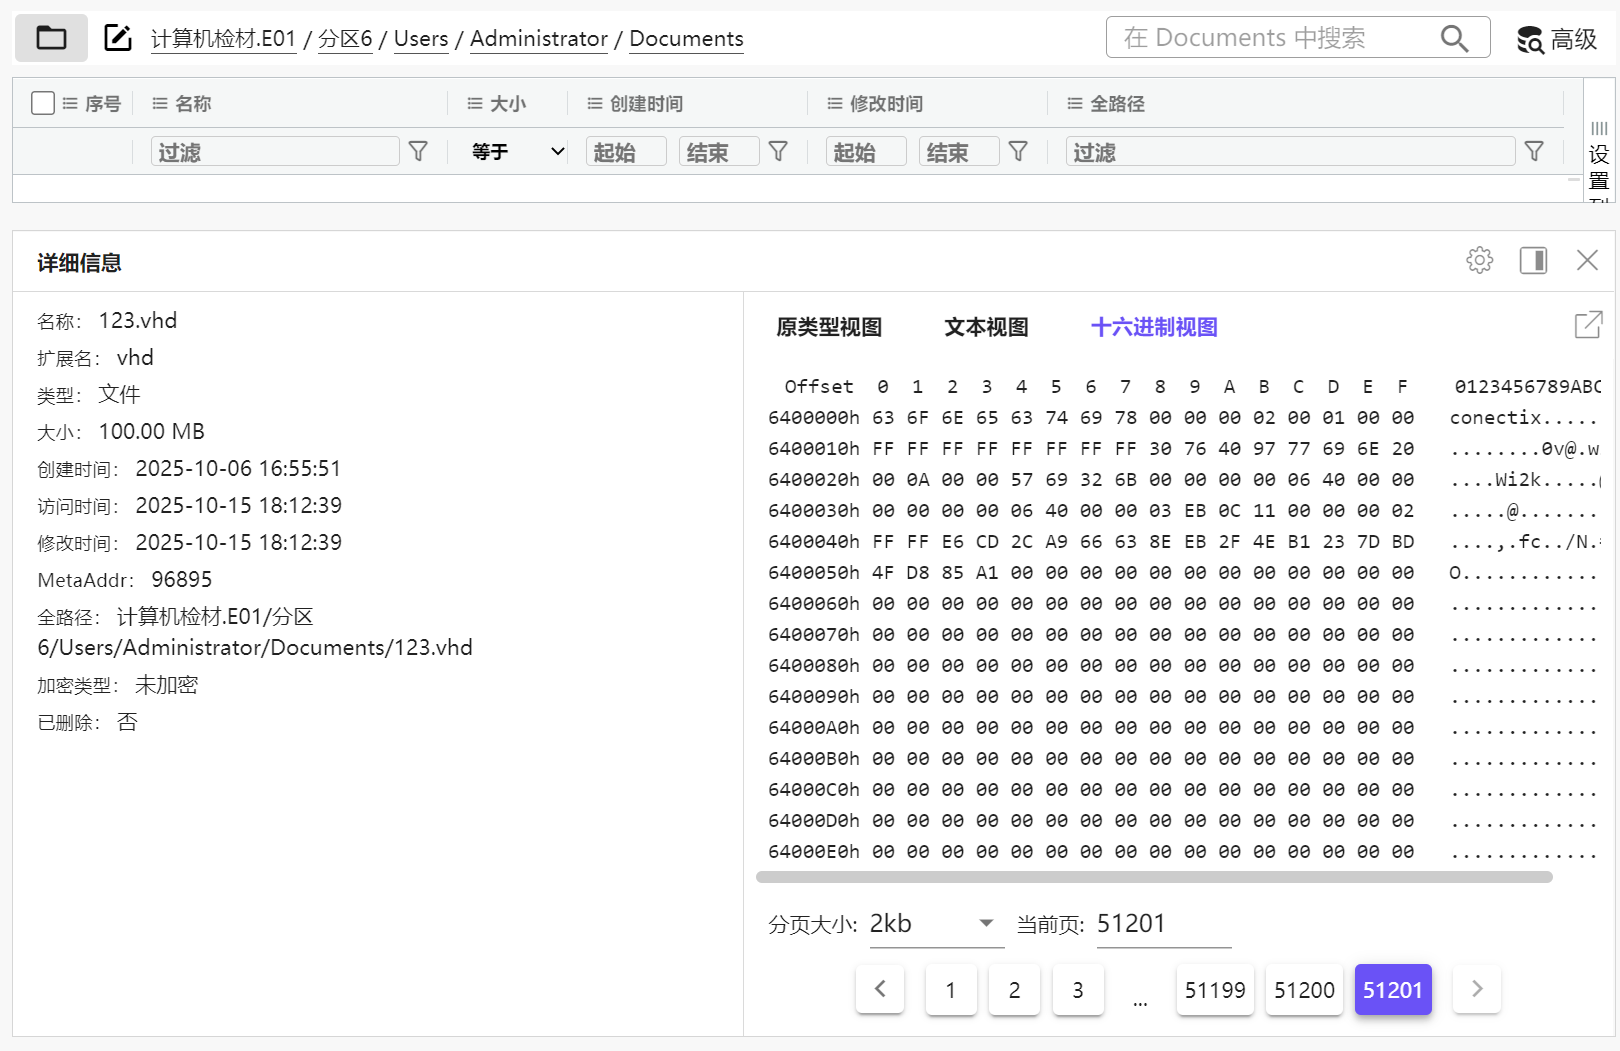Toggle the select-all checkbox in header

[43, 103]
